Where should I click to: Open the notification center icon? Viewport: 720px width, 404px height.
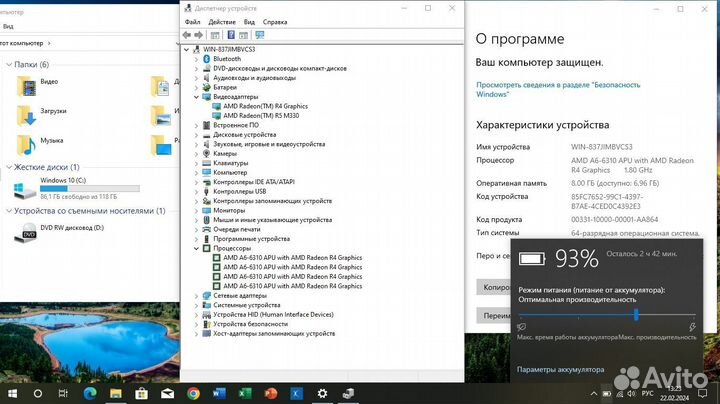pyautogui.click(x=702, y=393)
